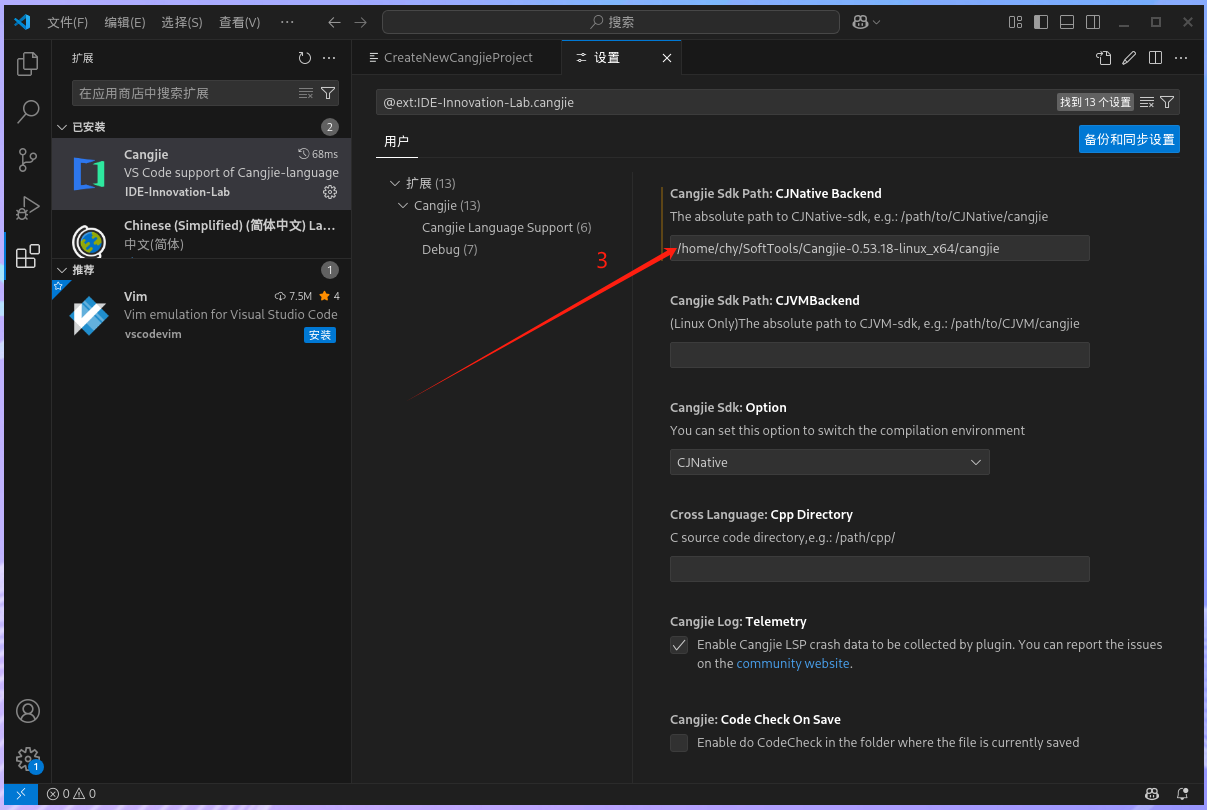
Task: Open Copilot menu in title bar
Action: (866, 22)
